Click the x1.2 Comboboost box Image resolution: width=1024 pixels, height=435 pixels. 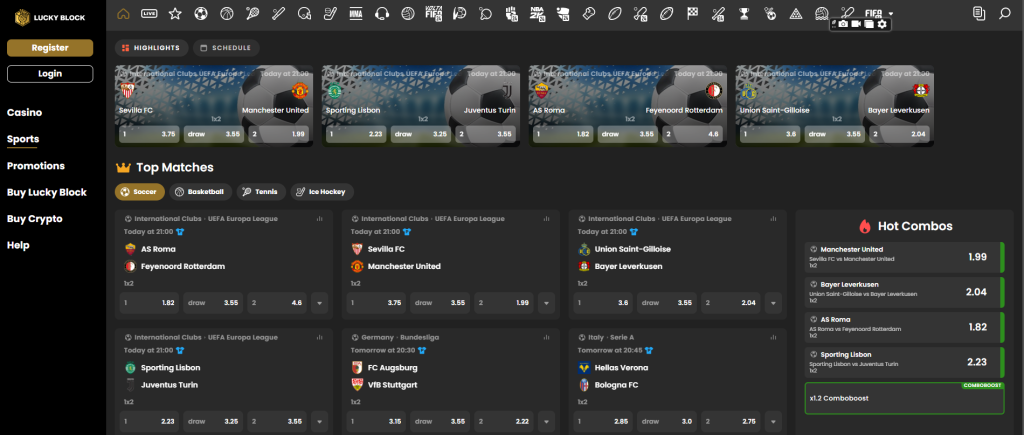pyautogui.click(x=904, y=398)
